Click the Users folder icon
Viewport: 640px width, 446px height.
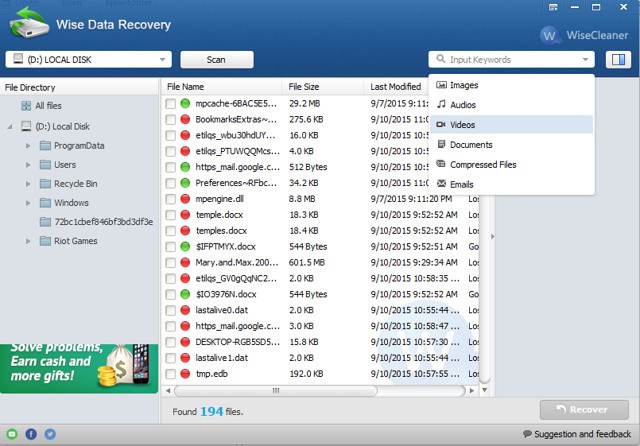click(x=45, y=165)
